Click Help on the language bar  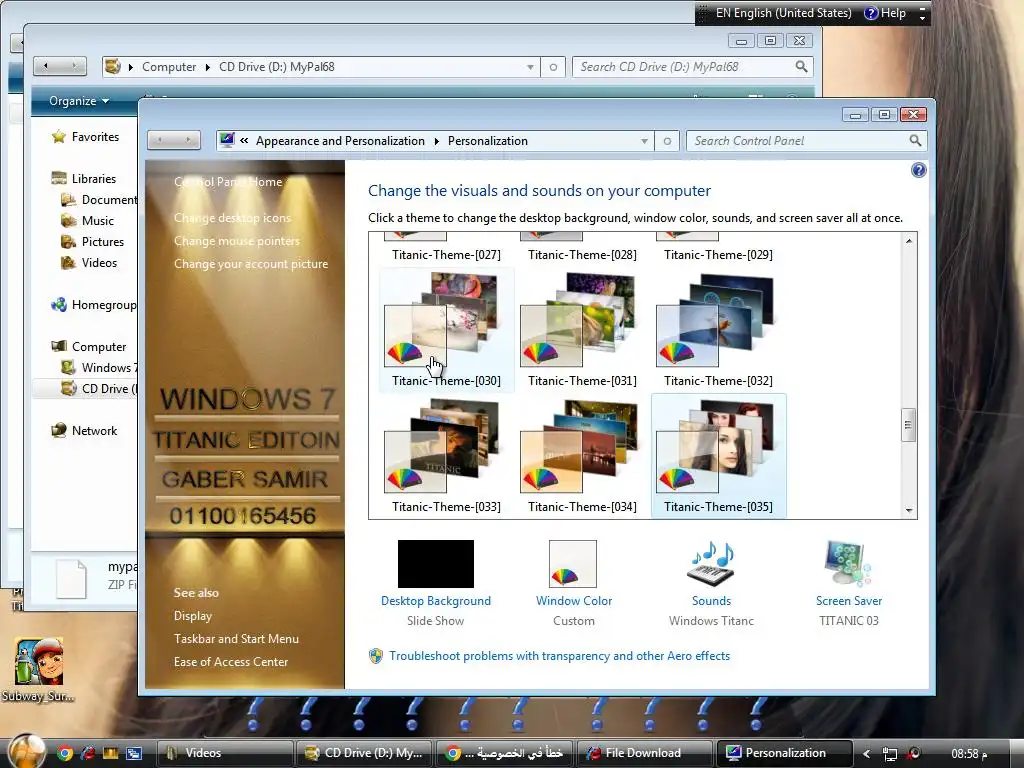885,13
